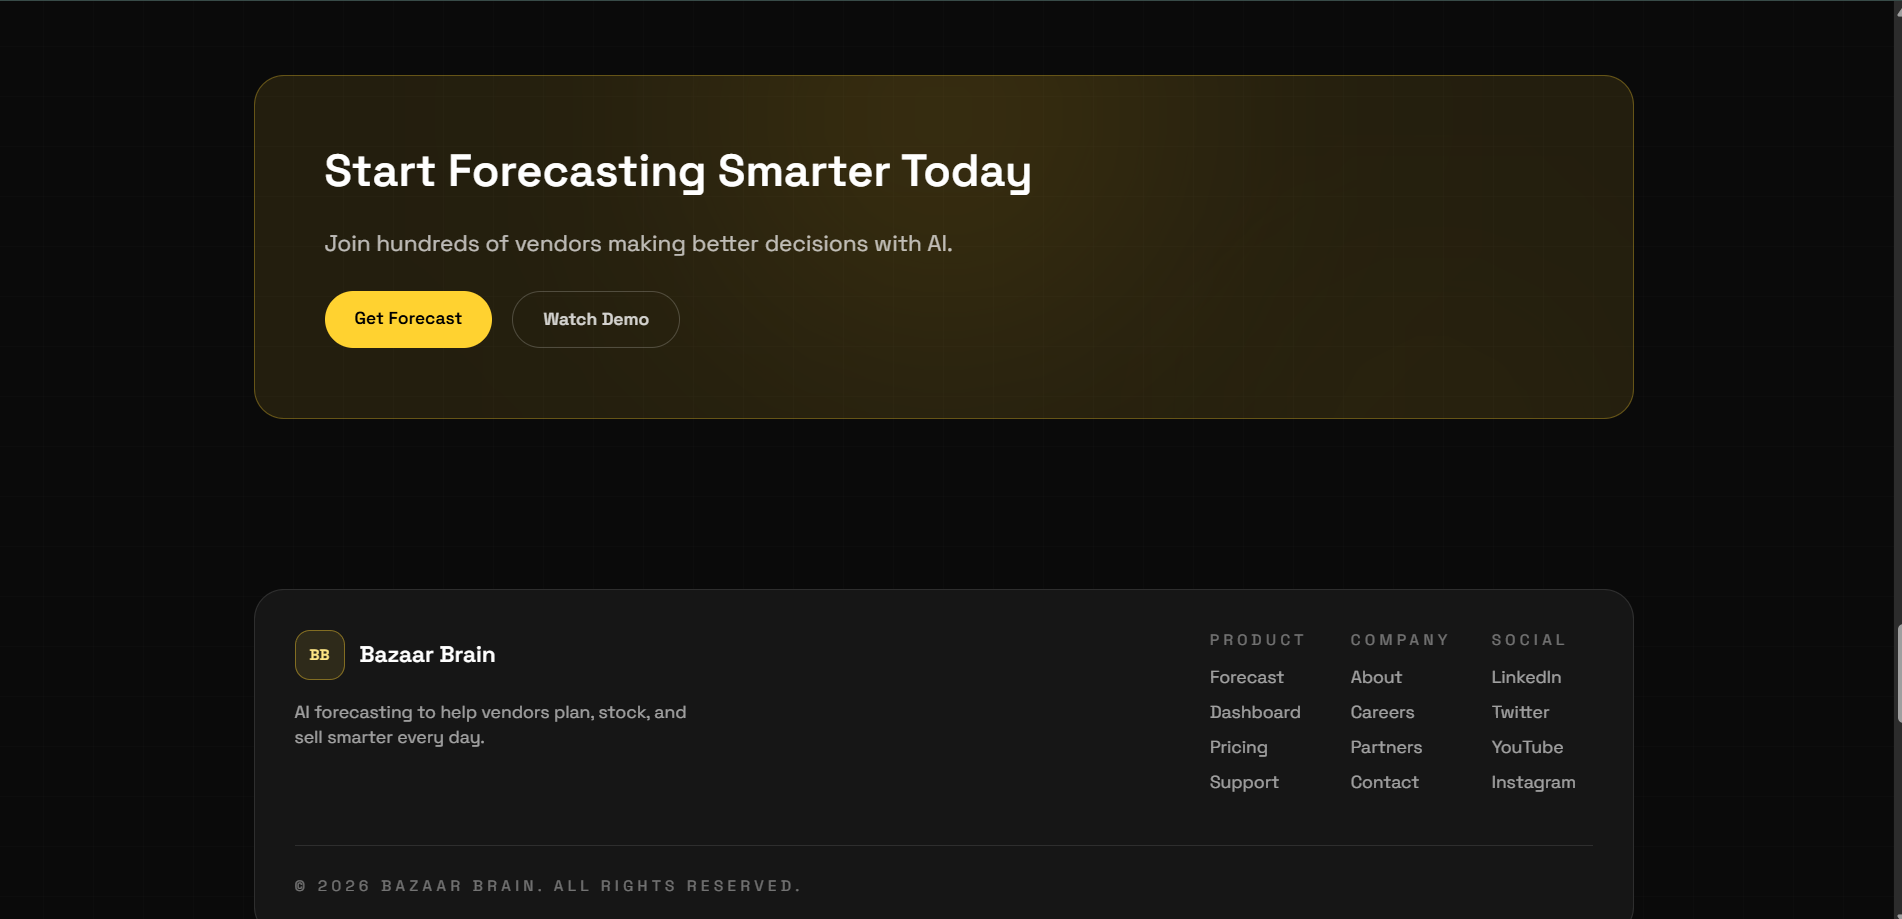The width and height of the screenshot is (1902, 919).
Task: Open the YouTube social link
Action: click(1527, 747)
